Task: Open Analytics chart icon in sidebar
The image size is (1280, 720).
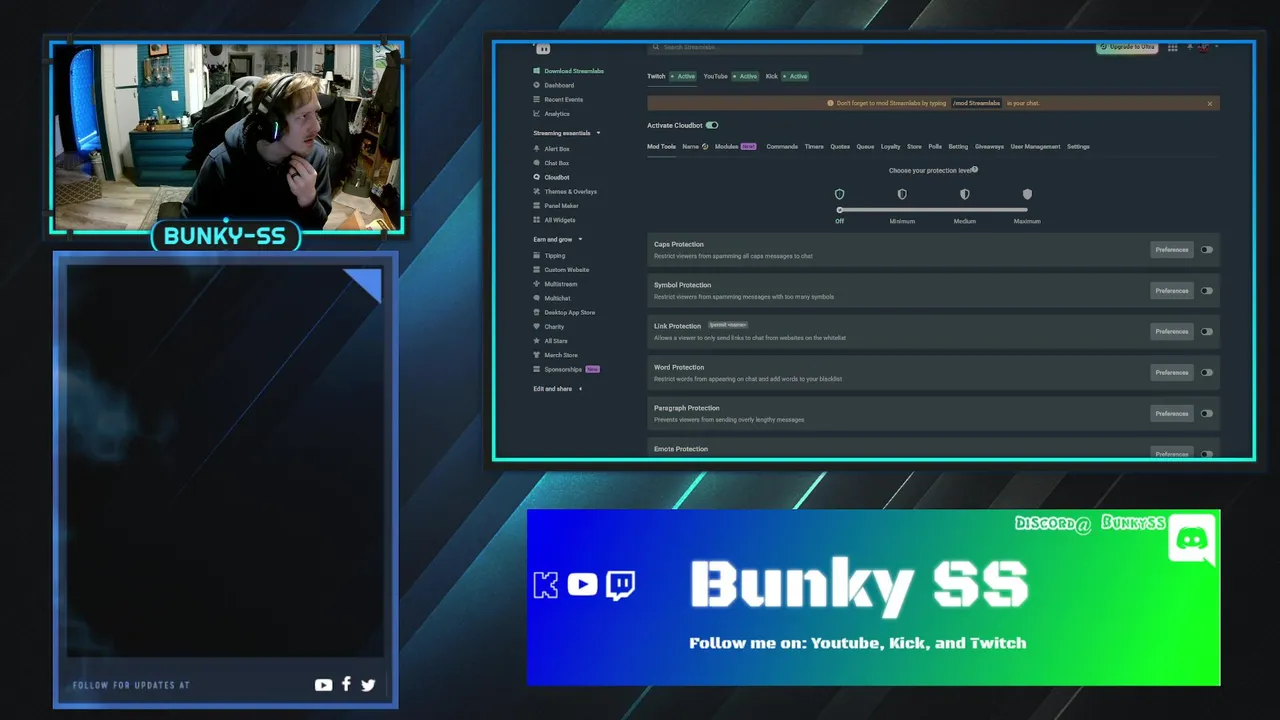Action: 537,114
